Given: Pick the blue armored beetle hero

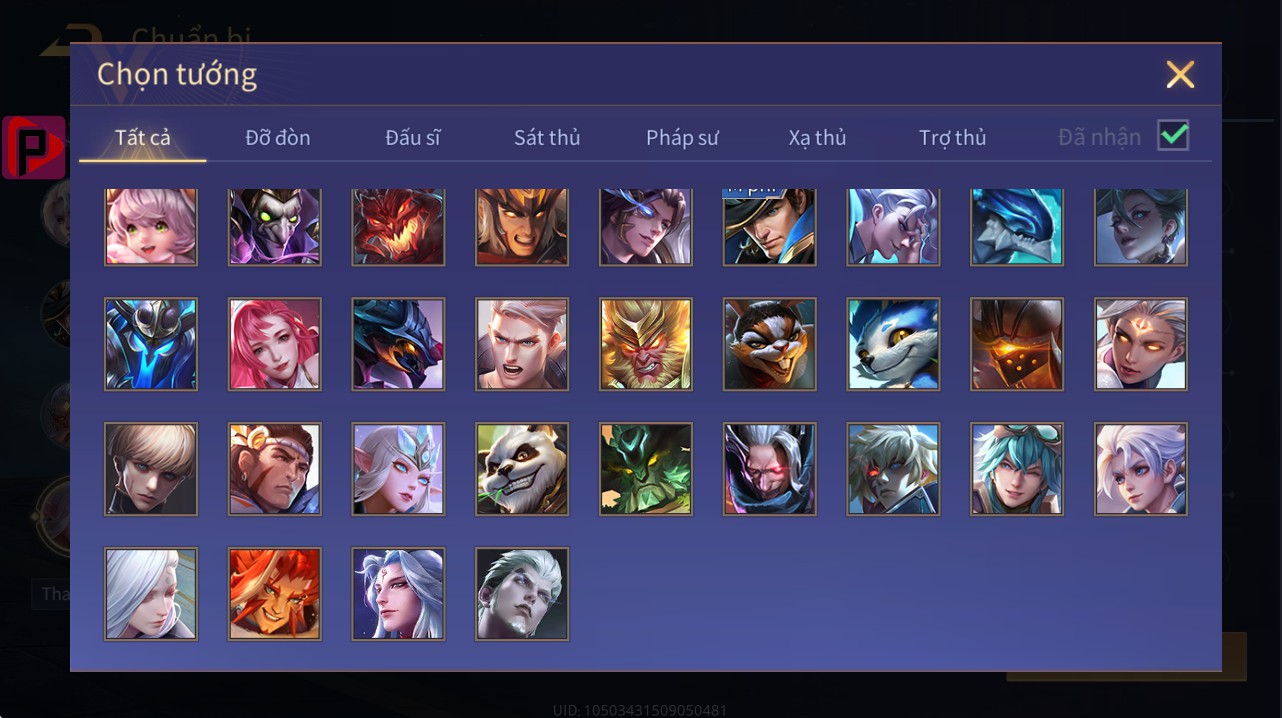Looking at the screenshot, I should point(151,344).
